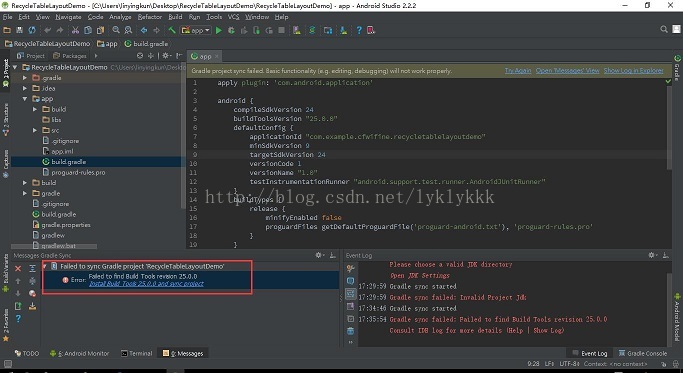Click the AVD Manager toolbar icon
Viewport: 683px width, 373px height.
click(297, 30)
